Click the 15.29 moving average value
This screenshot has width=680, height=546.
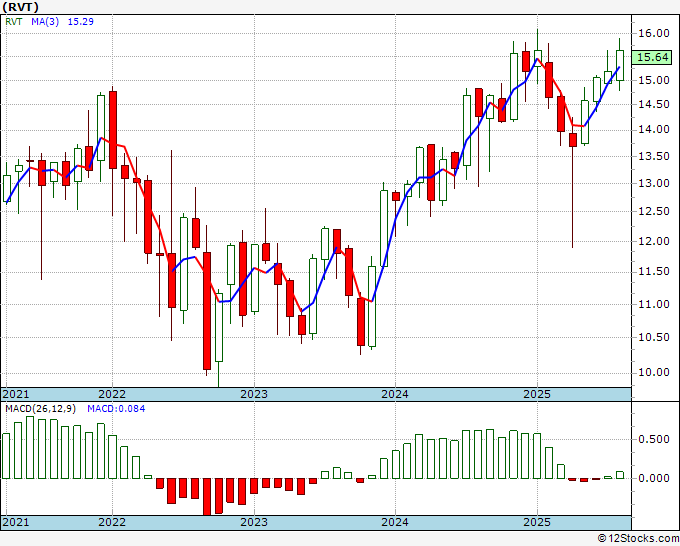(x=81, y=22)
